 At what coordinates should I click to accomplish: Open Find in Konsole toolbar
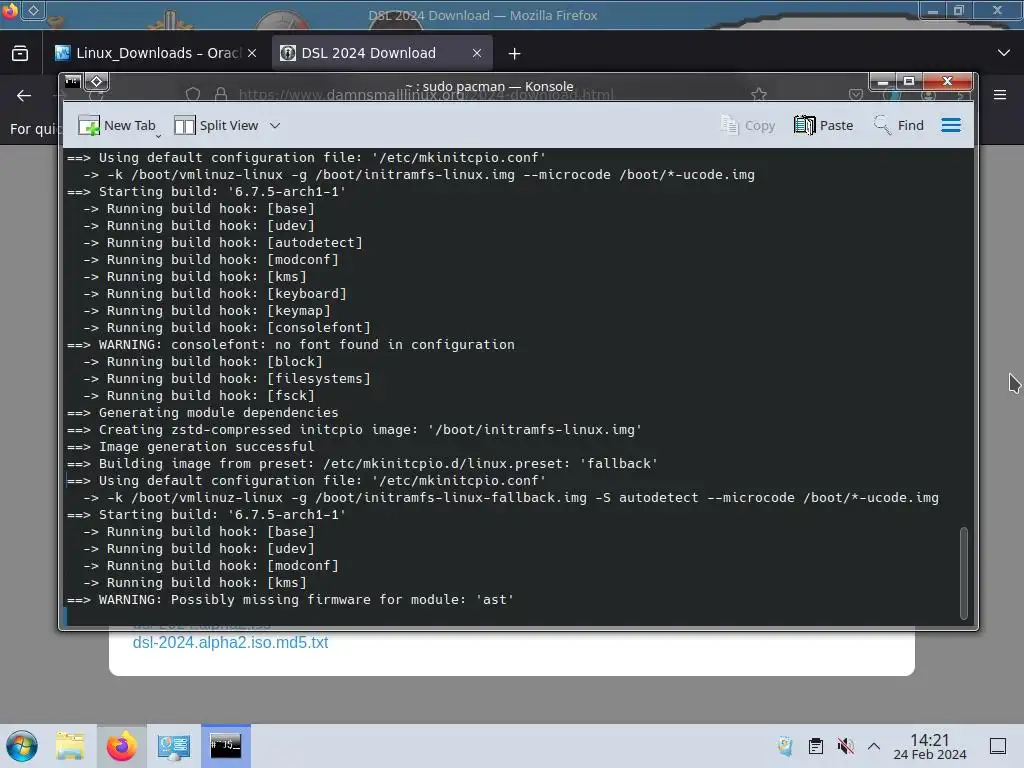point(899,125)
